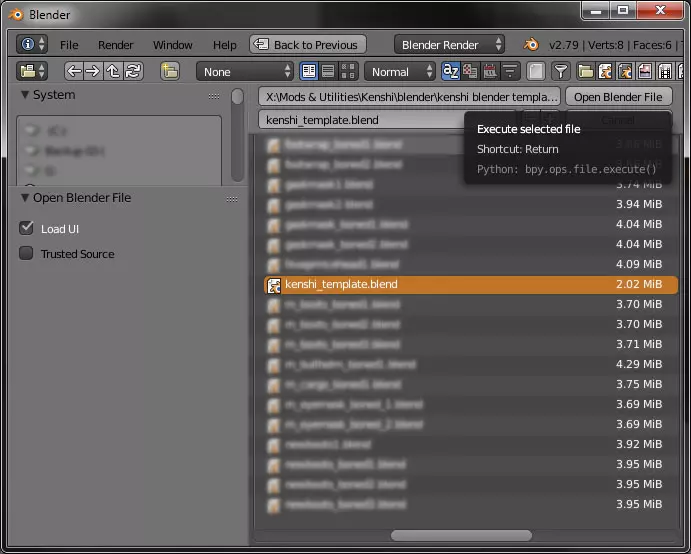Go to parent directory icon

tap(113, 71)
